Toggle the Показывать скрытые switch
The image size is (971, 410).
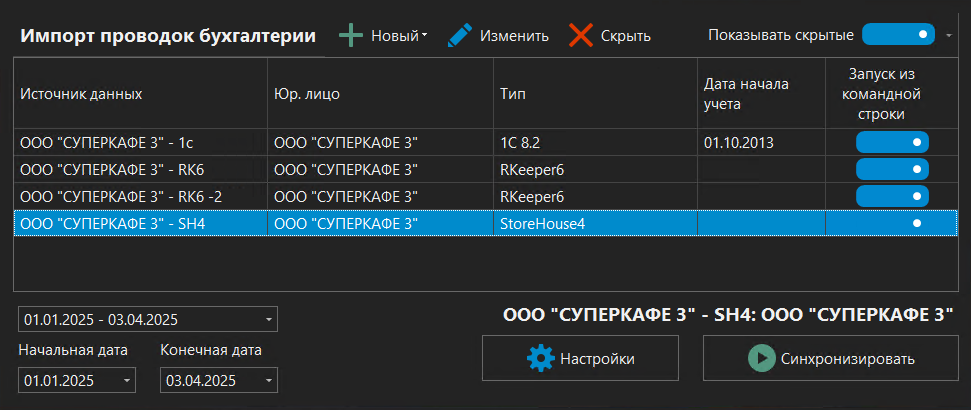tap(897, 35)
